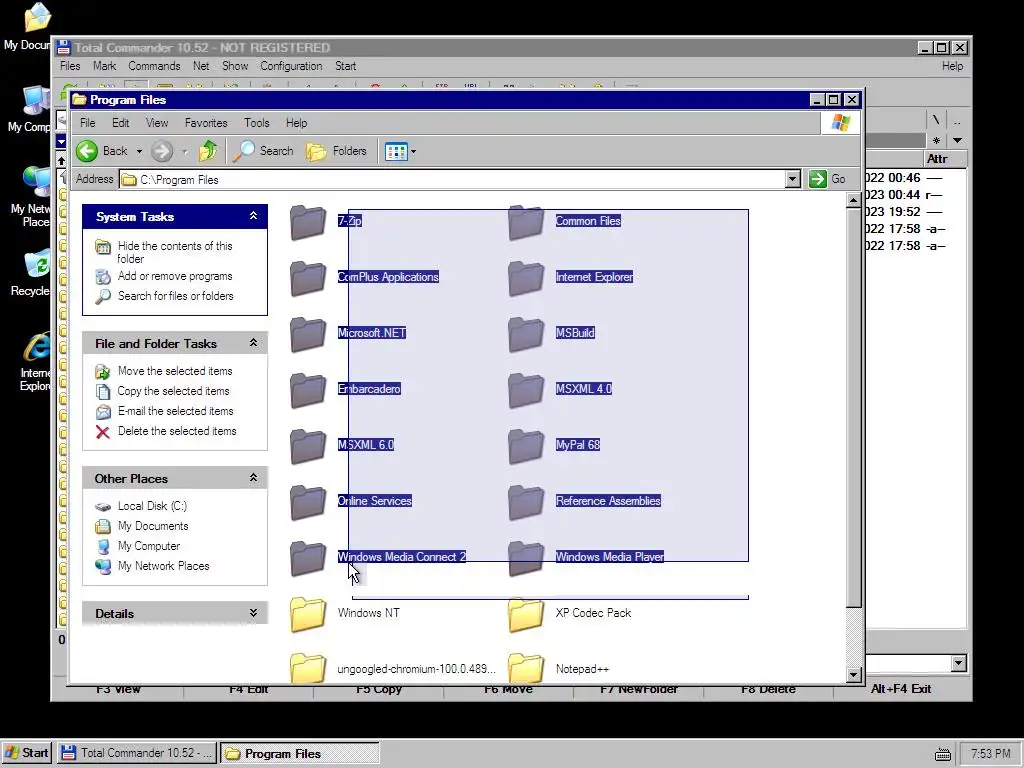Screen dimensions: 1024x768
Task: Select the ComPlus Applications folder icon
Action: (308, 278)
